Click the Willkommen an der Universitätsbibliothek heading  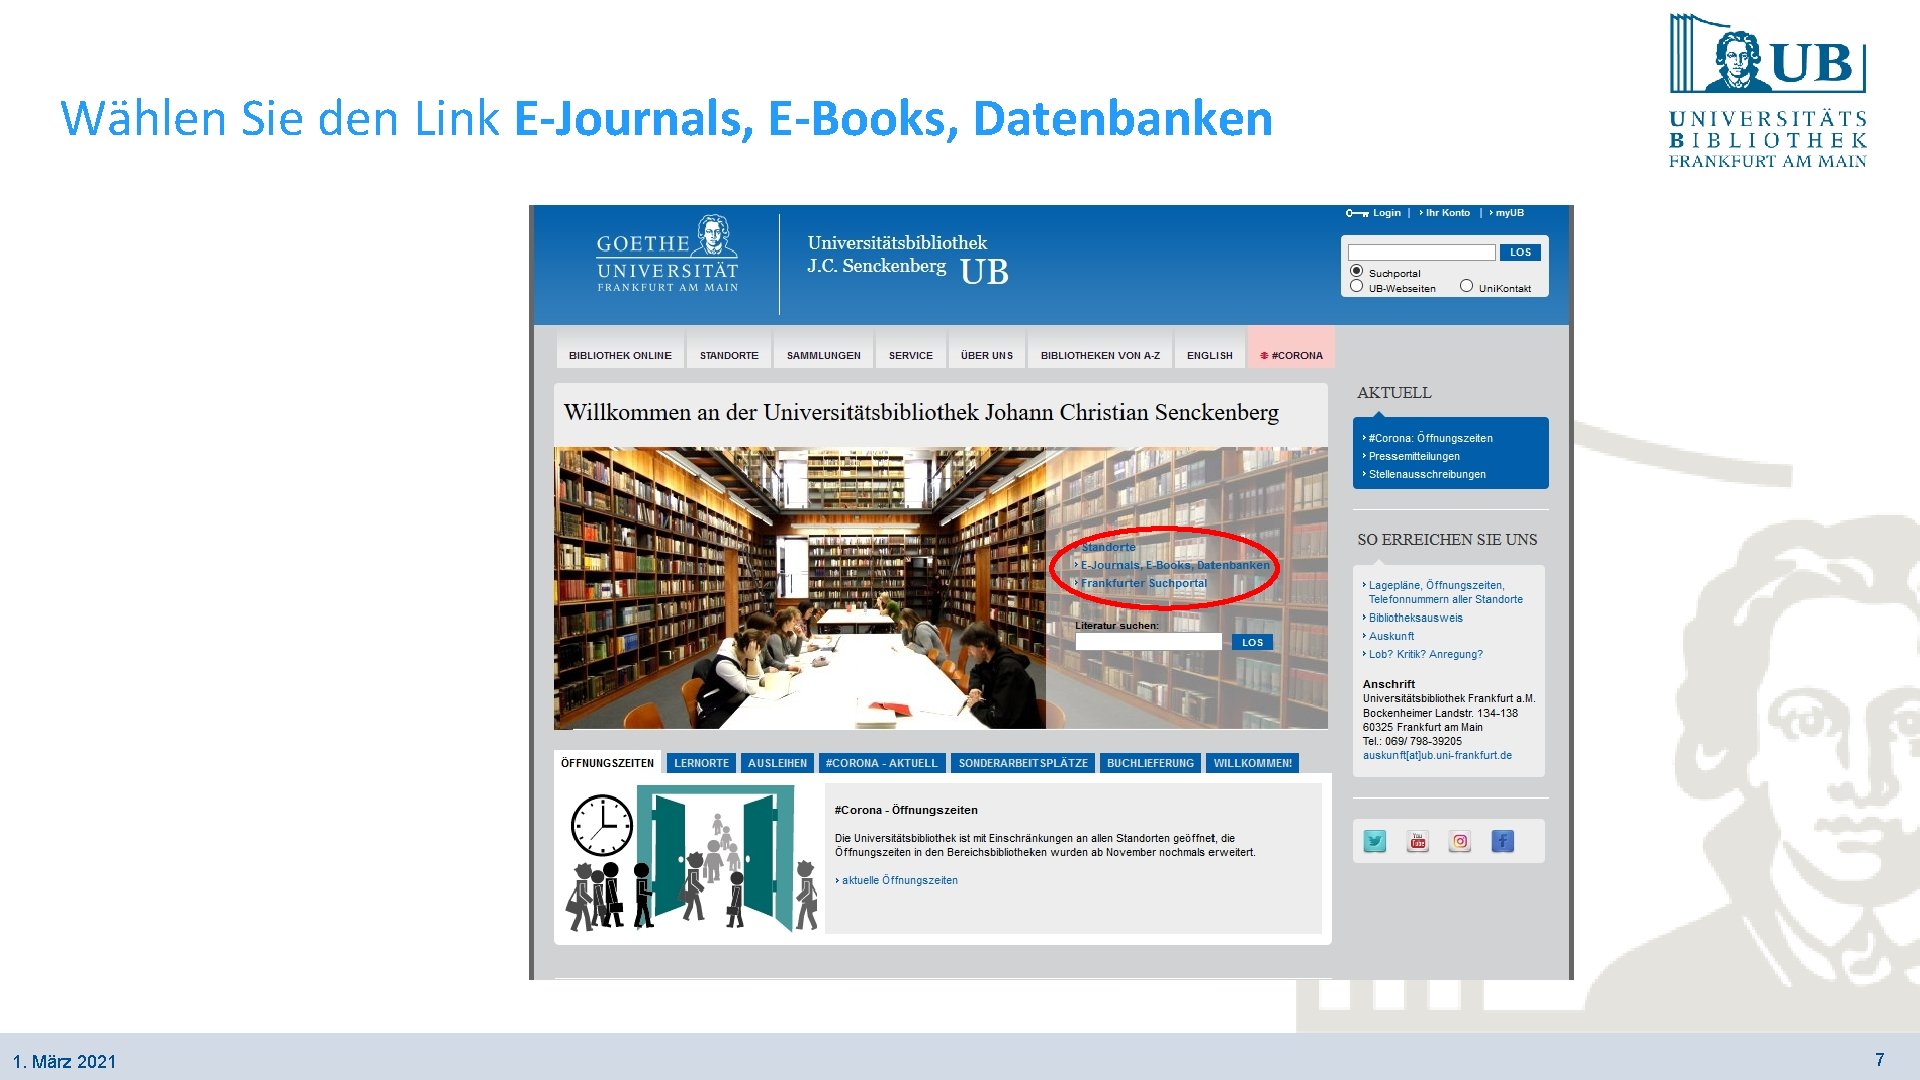(x=921, y=412)
